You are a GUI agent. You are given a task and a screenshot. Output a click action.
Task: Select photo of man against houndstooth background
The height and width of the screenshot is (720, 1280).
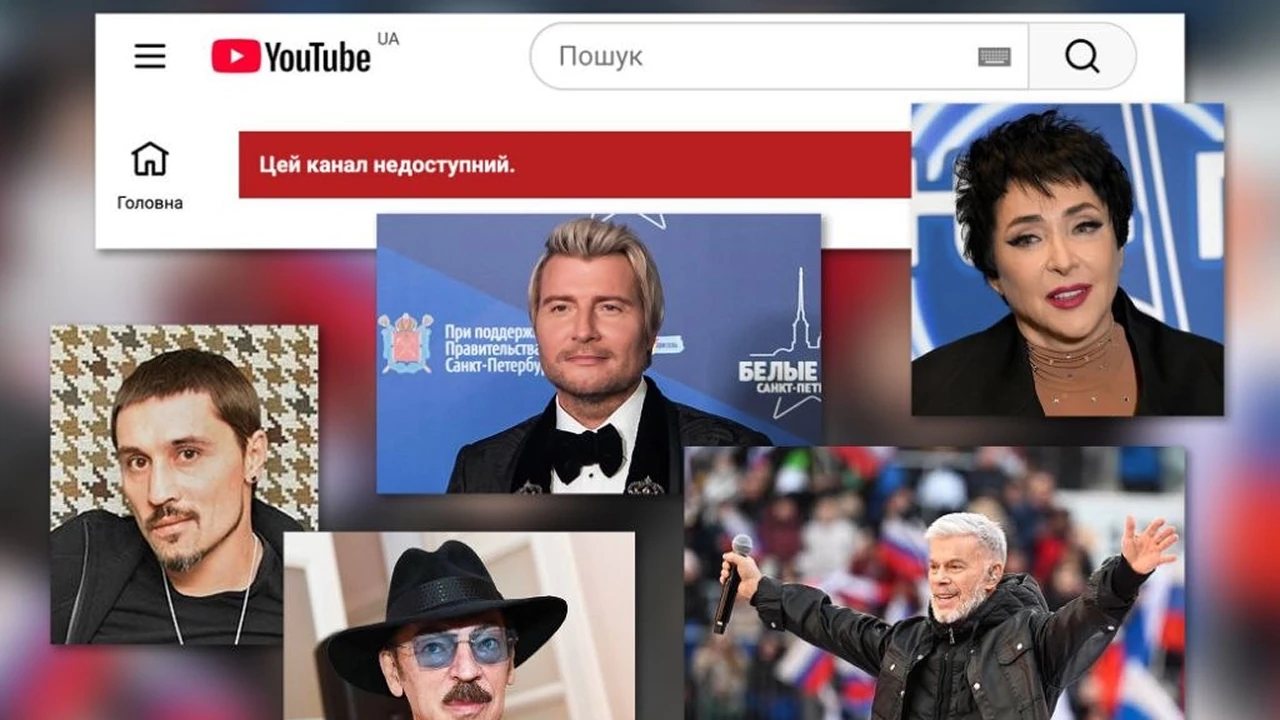point(184,484)
